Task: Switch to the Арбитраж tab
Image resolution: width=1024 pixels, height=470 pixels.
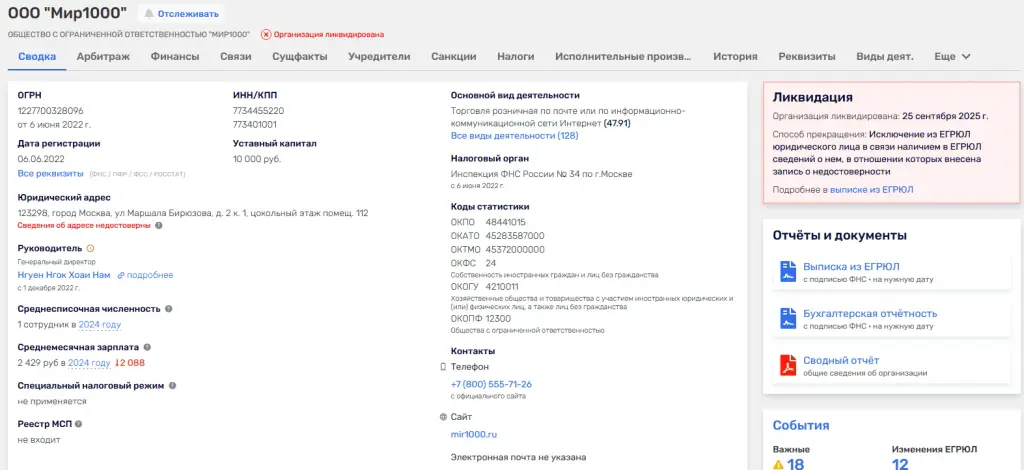Action: tap(103, 56)
